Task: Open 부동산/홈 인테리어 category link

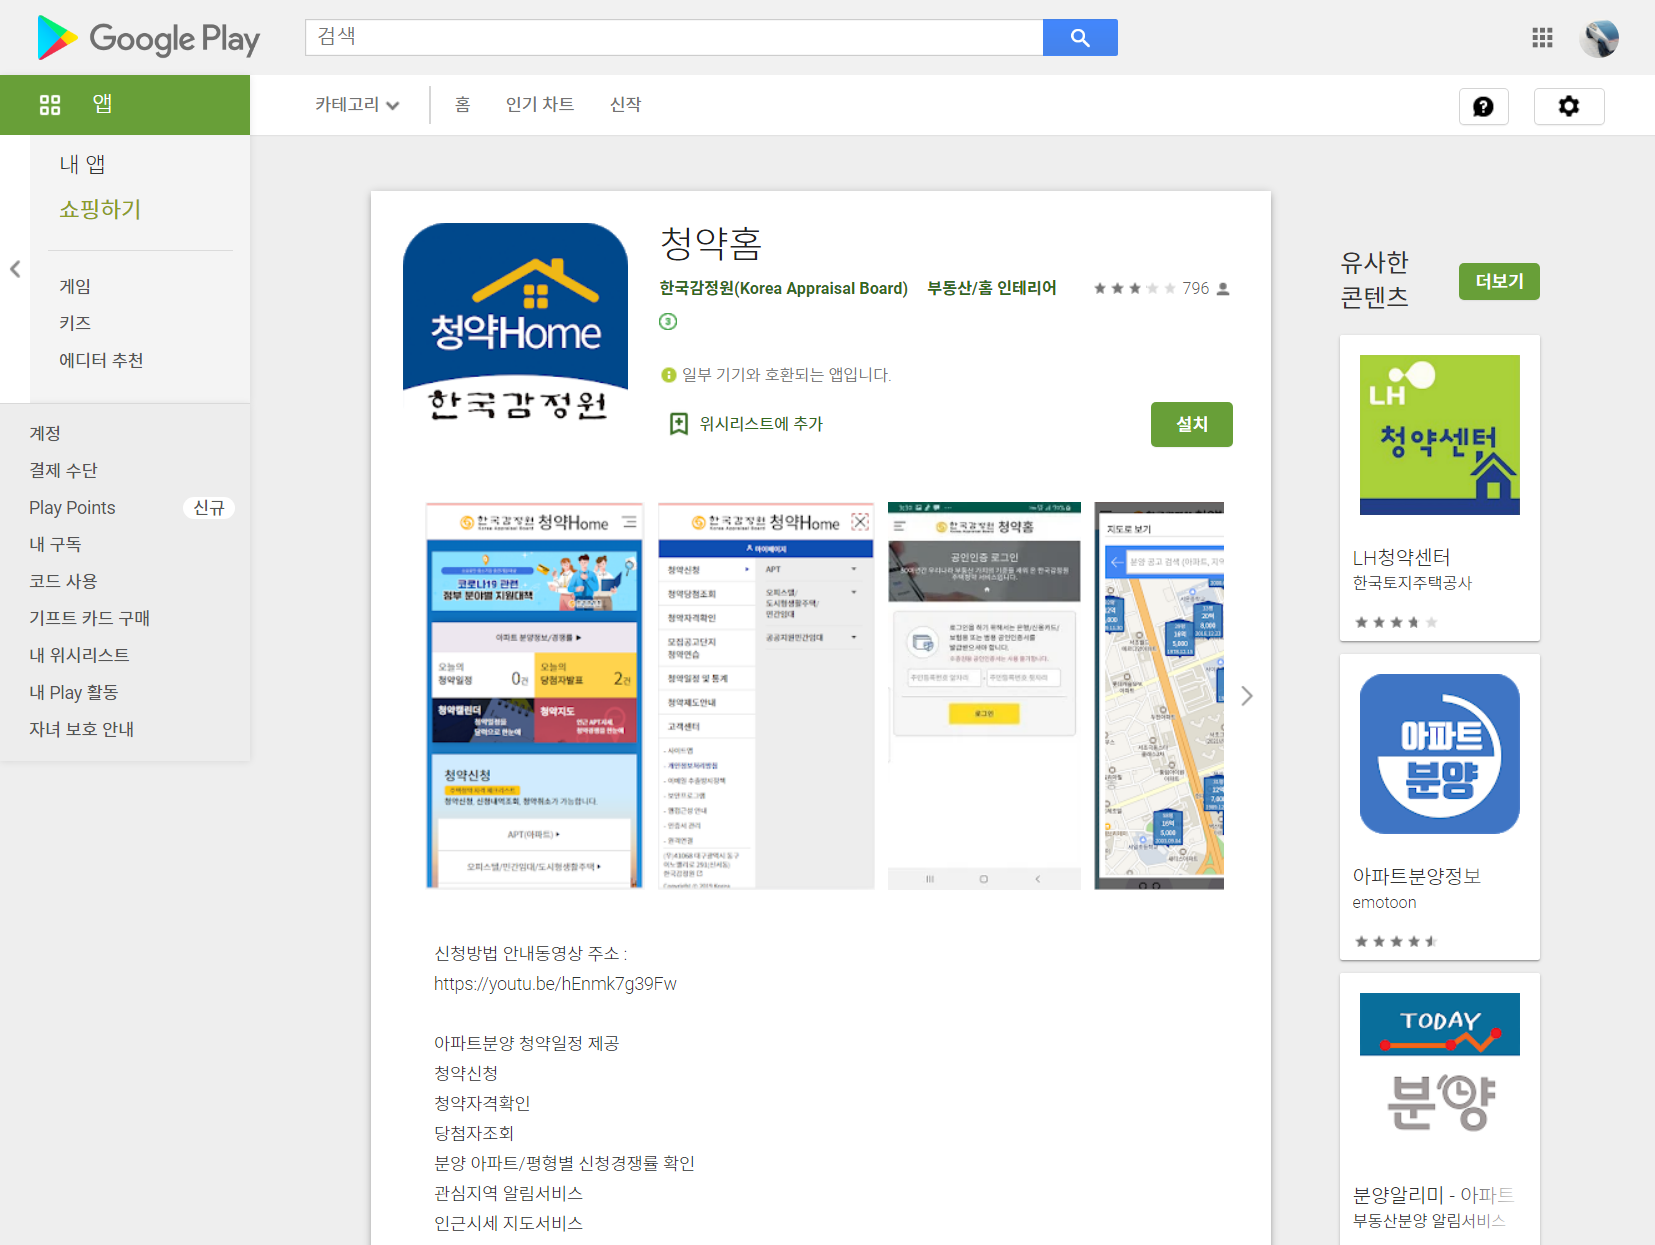Action: pos(991,288)
